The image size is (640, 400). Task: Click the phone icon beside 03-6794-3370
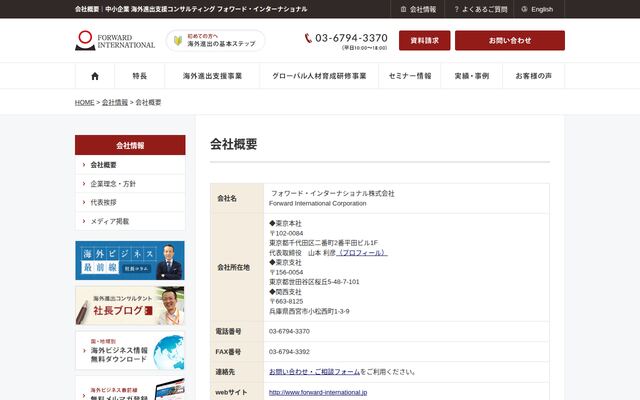pyautogui.click(x=308, y=38)
